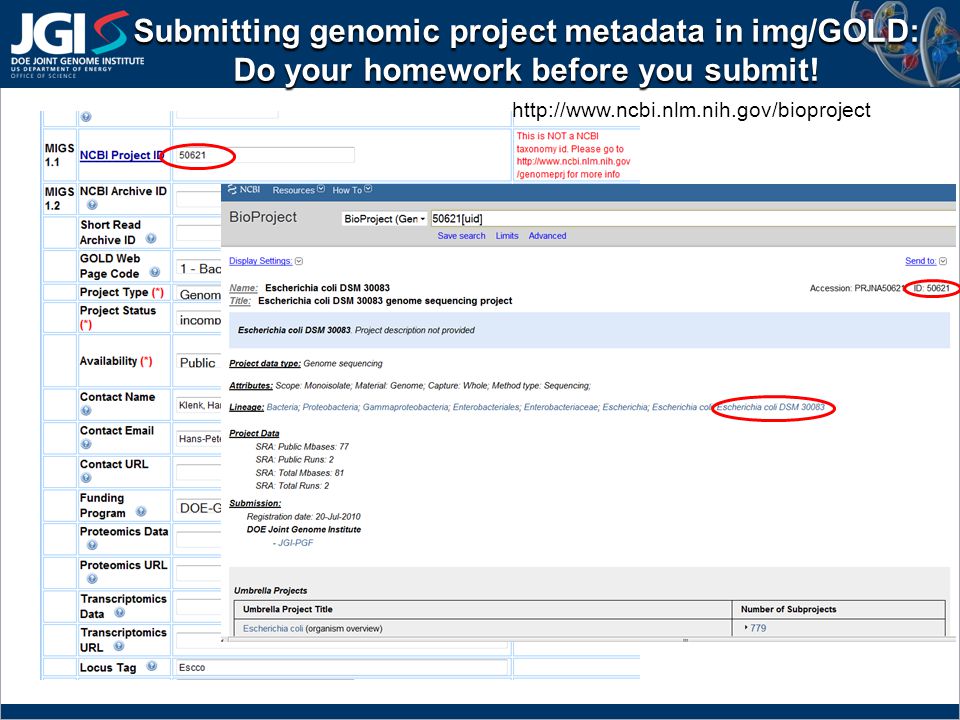
Task: Click SRA: Public Mbases: 77
Action: [302, 446]
